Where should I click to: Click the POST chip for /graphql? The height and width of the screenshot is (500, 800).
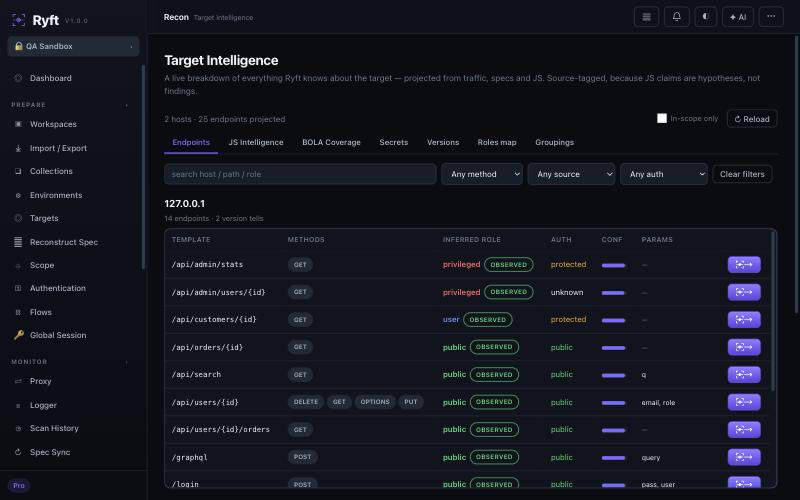(302, 457)
